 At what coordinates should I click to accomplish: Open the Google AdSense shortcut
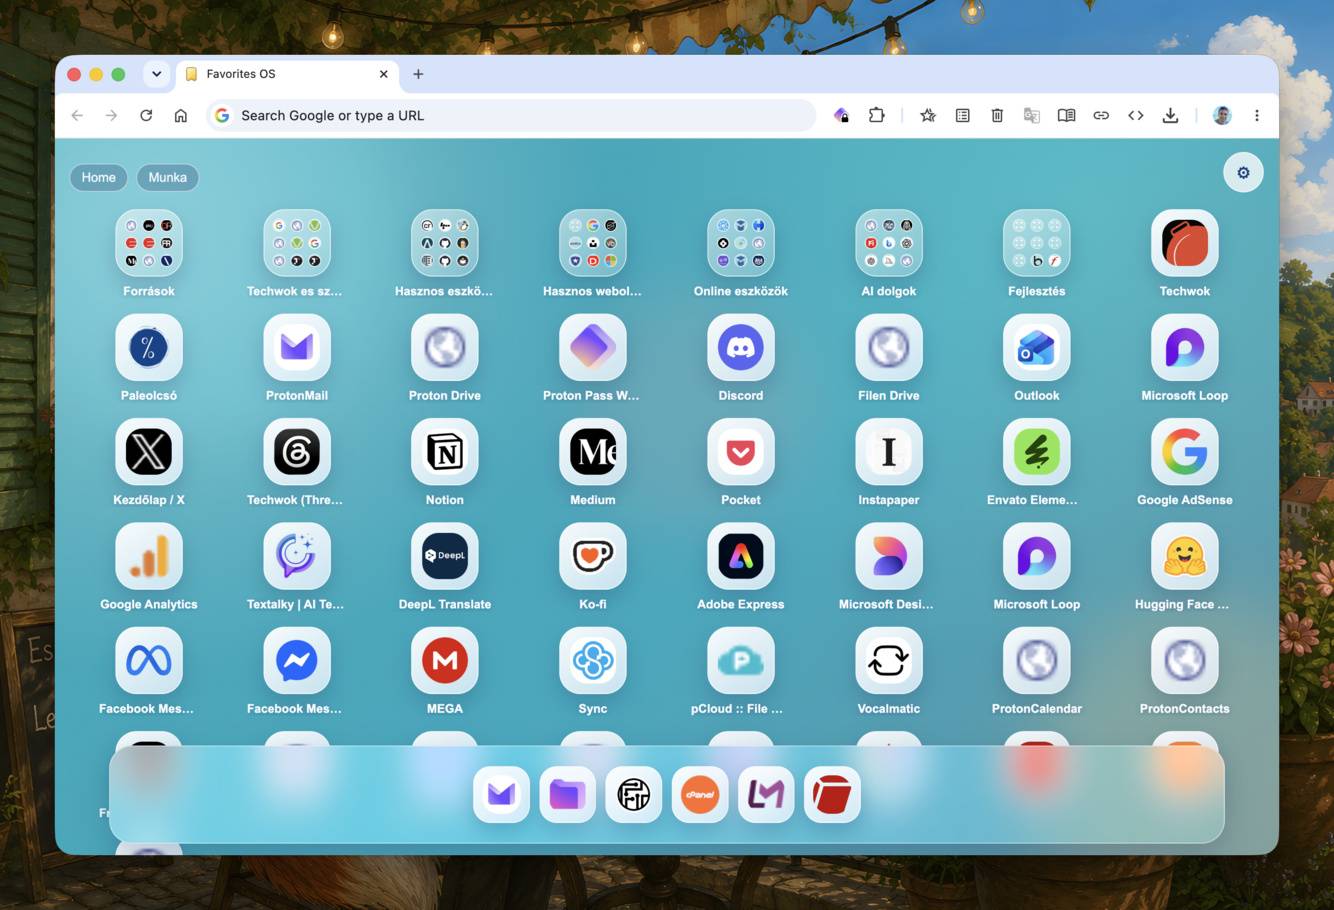click(1185, 452)
